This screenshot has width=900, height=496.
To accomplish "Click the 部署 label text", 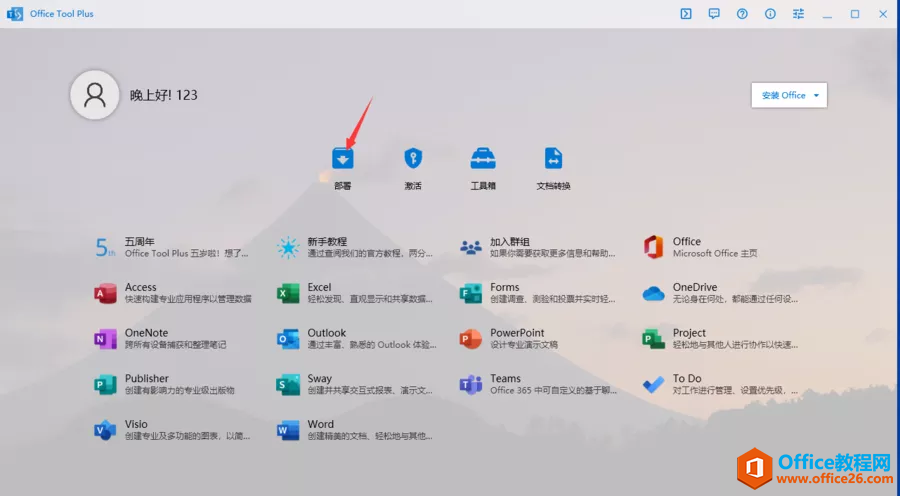I will click(343, 186).
